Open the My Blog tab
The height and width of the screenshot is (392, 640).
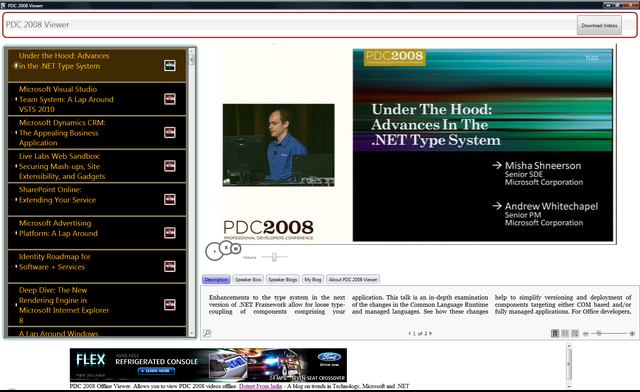click(x=313, y=279)
